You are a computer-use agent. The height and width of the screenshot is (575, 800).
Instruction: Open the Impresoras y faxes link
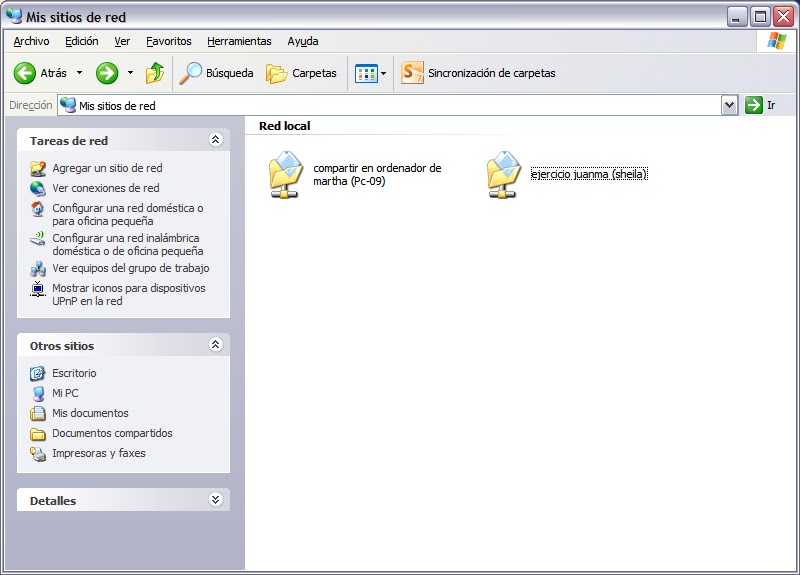[98, 453]
